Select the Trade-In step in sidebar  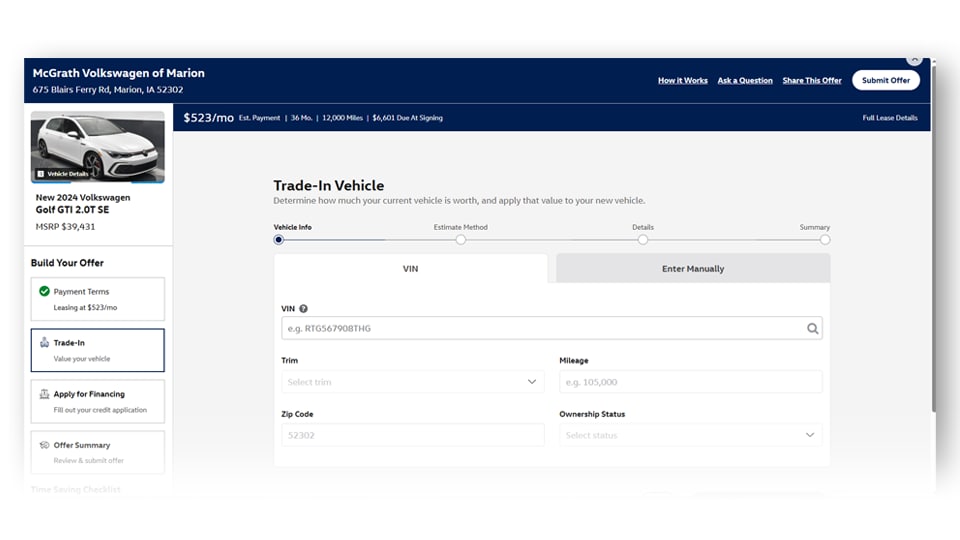coord(98,350)
